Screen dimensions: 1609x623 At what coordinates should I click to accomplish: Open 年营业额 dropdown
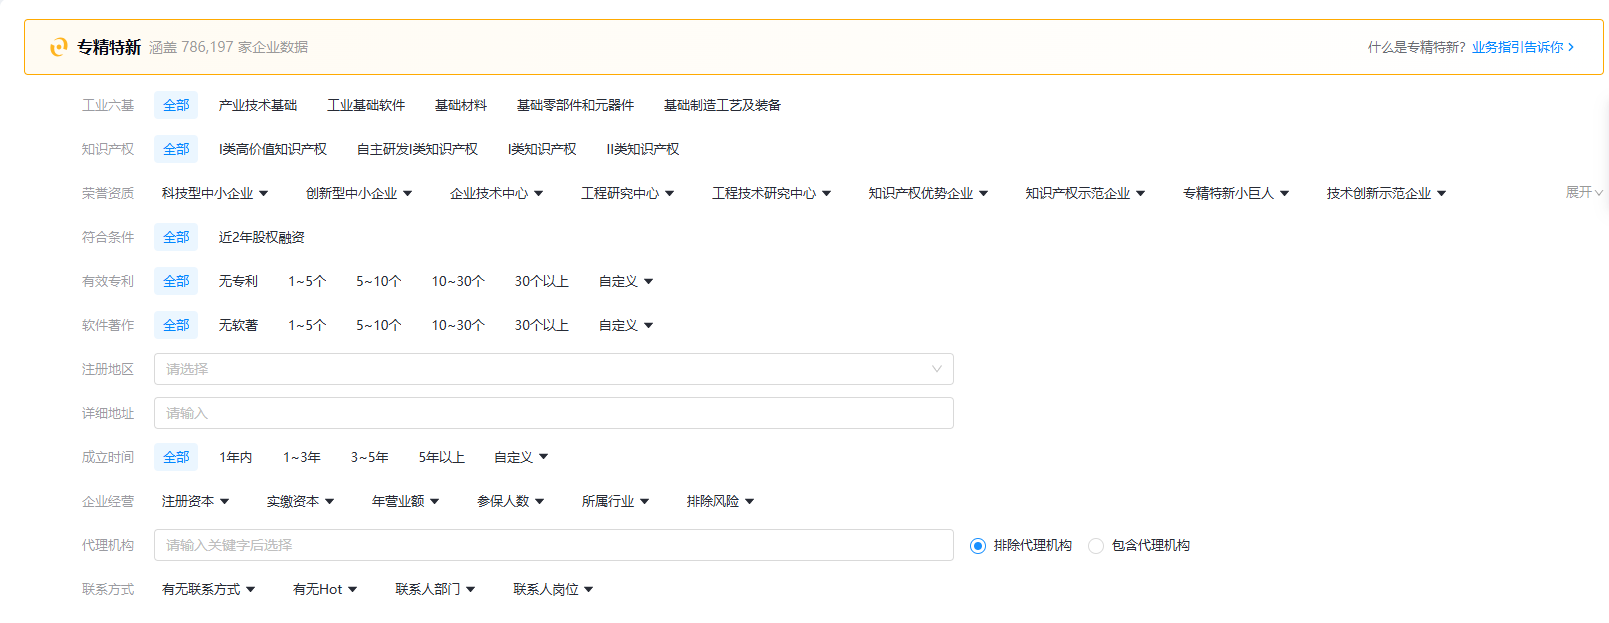point(406,501)
